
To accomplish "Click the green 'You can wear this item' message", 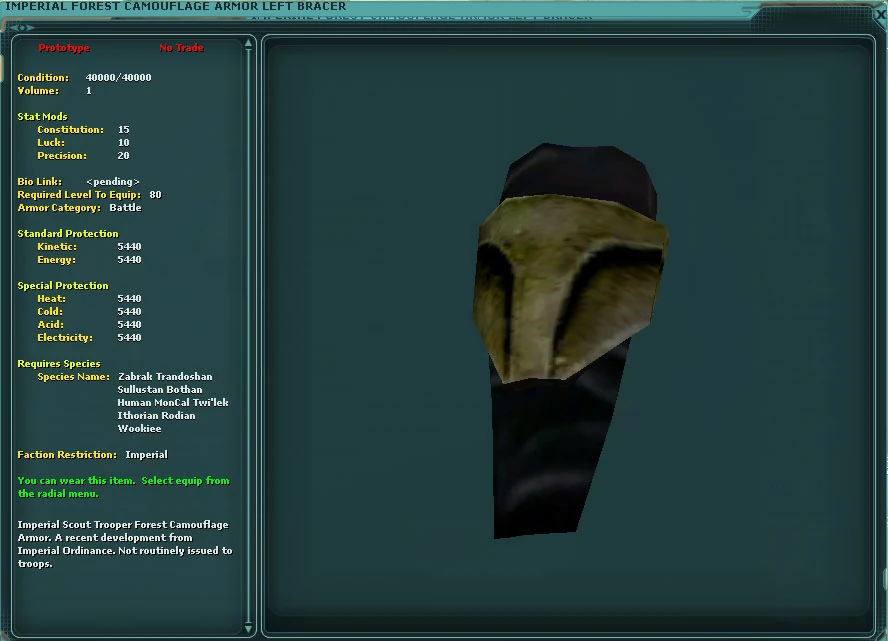I will [123, 488].
